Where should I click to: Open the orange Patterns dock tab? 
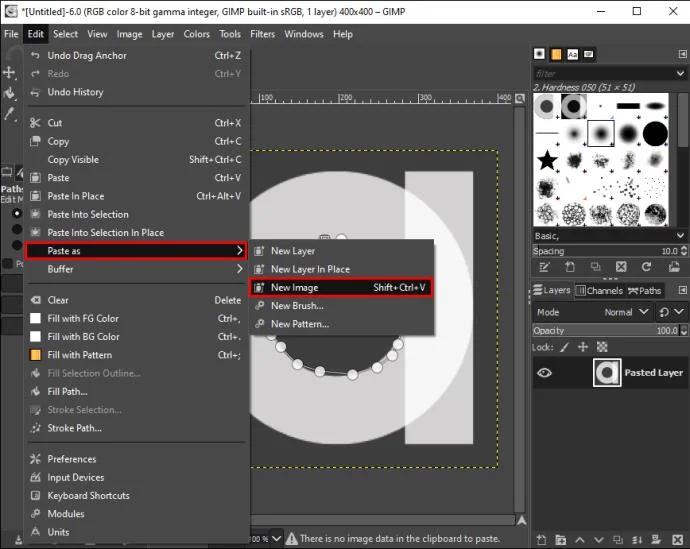click(x=556, y=54)
